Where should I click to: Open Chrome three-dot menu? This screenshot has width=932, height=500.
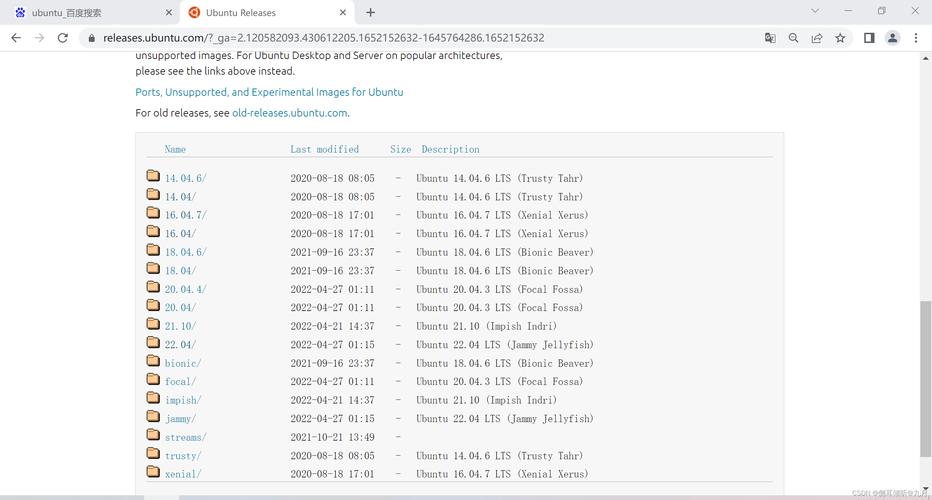coord(916,38)
